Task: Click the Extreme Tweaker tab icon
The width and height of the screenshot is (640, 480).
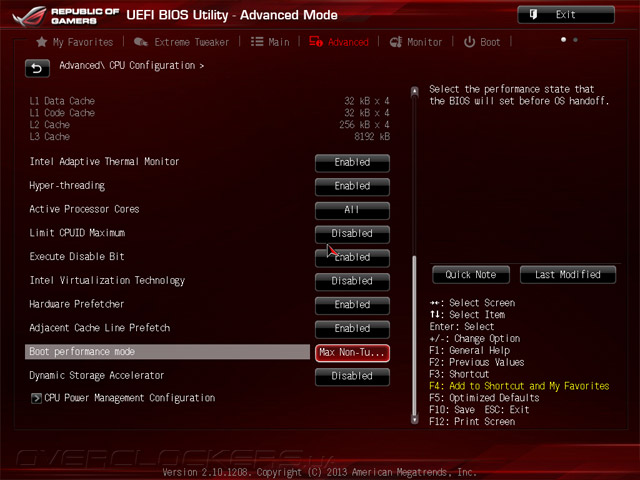Action: click(x=141, y=42)
